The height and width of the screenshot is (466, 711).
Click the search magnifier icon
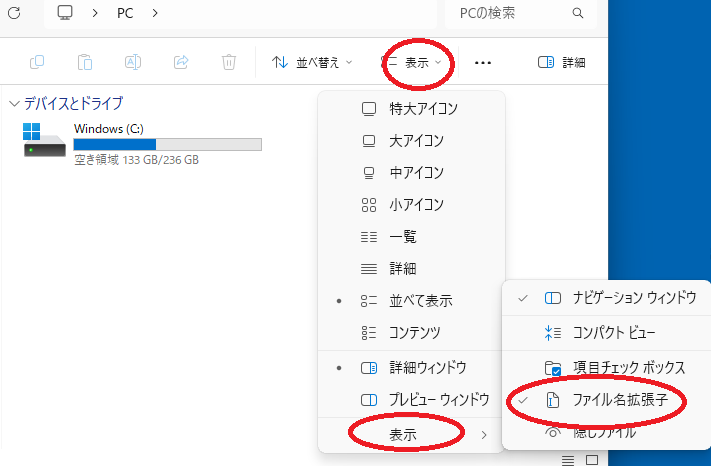point(578,13)
